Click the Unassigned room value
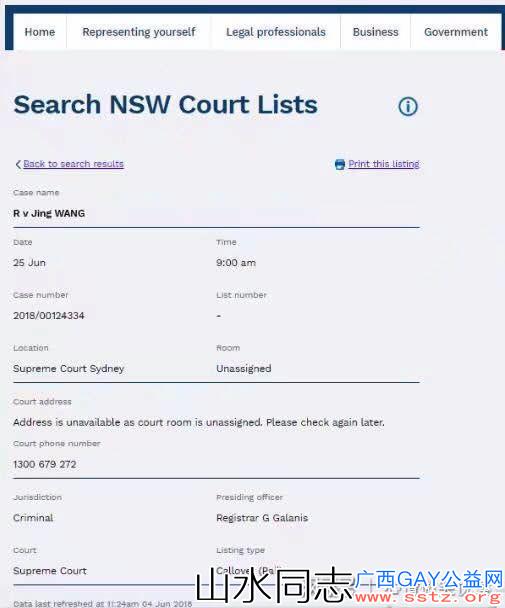 [x=244, y=369]
